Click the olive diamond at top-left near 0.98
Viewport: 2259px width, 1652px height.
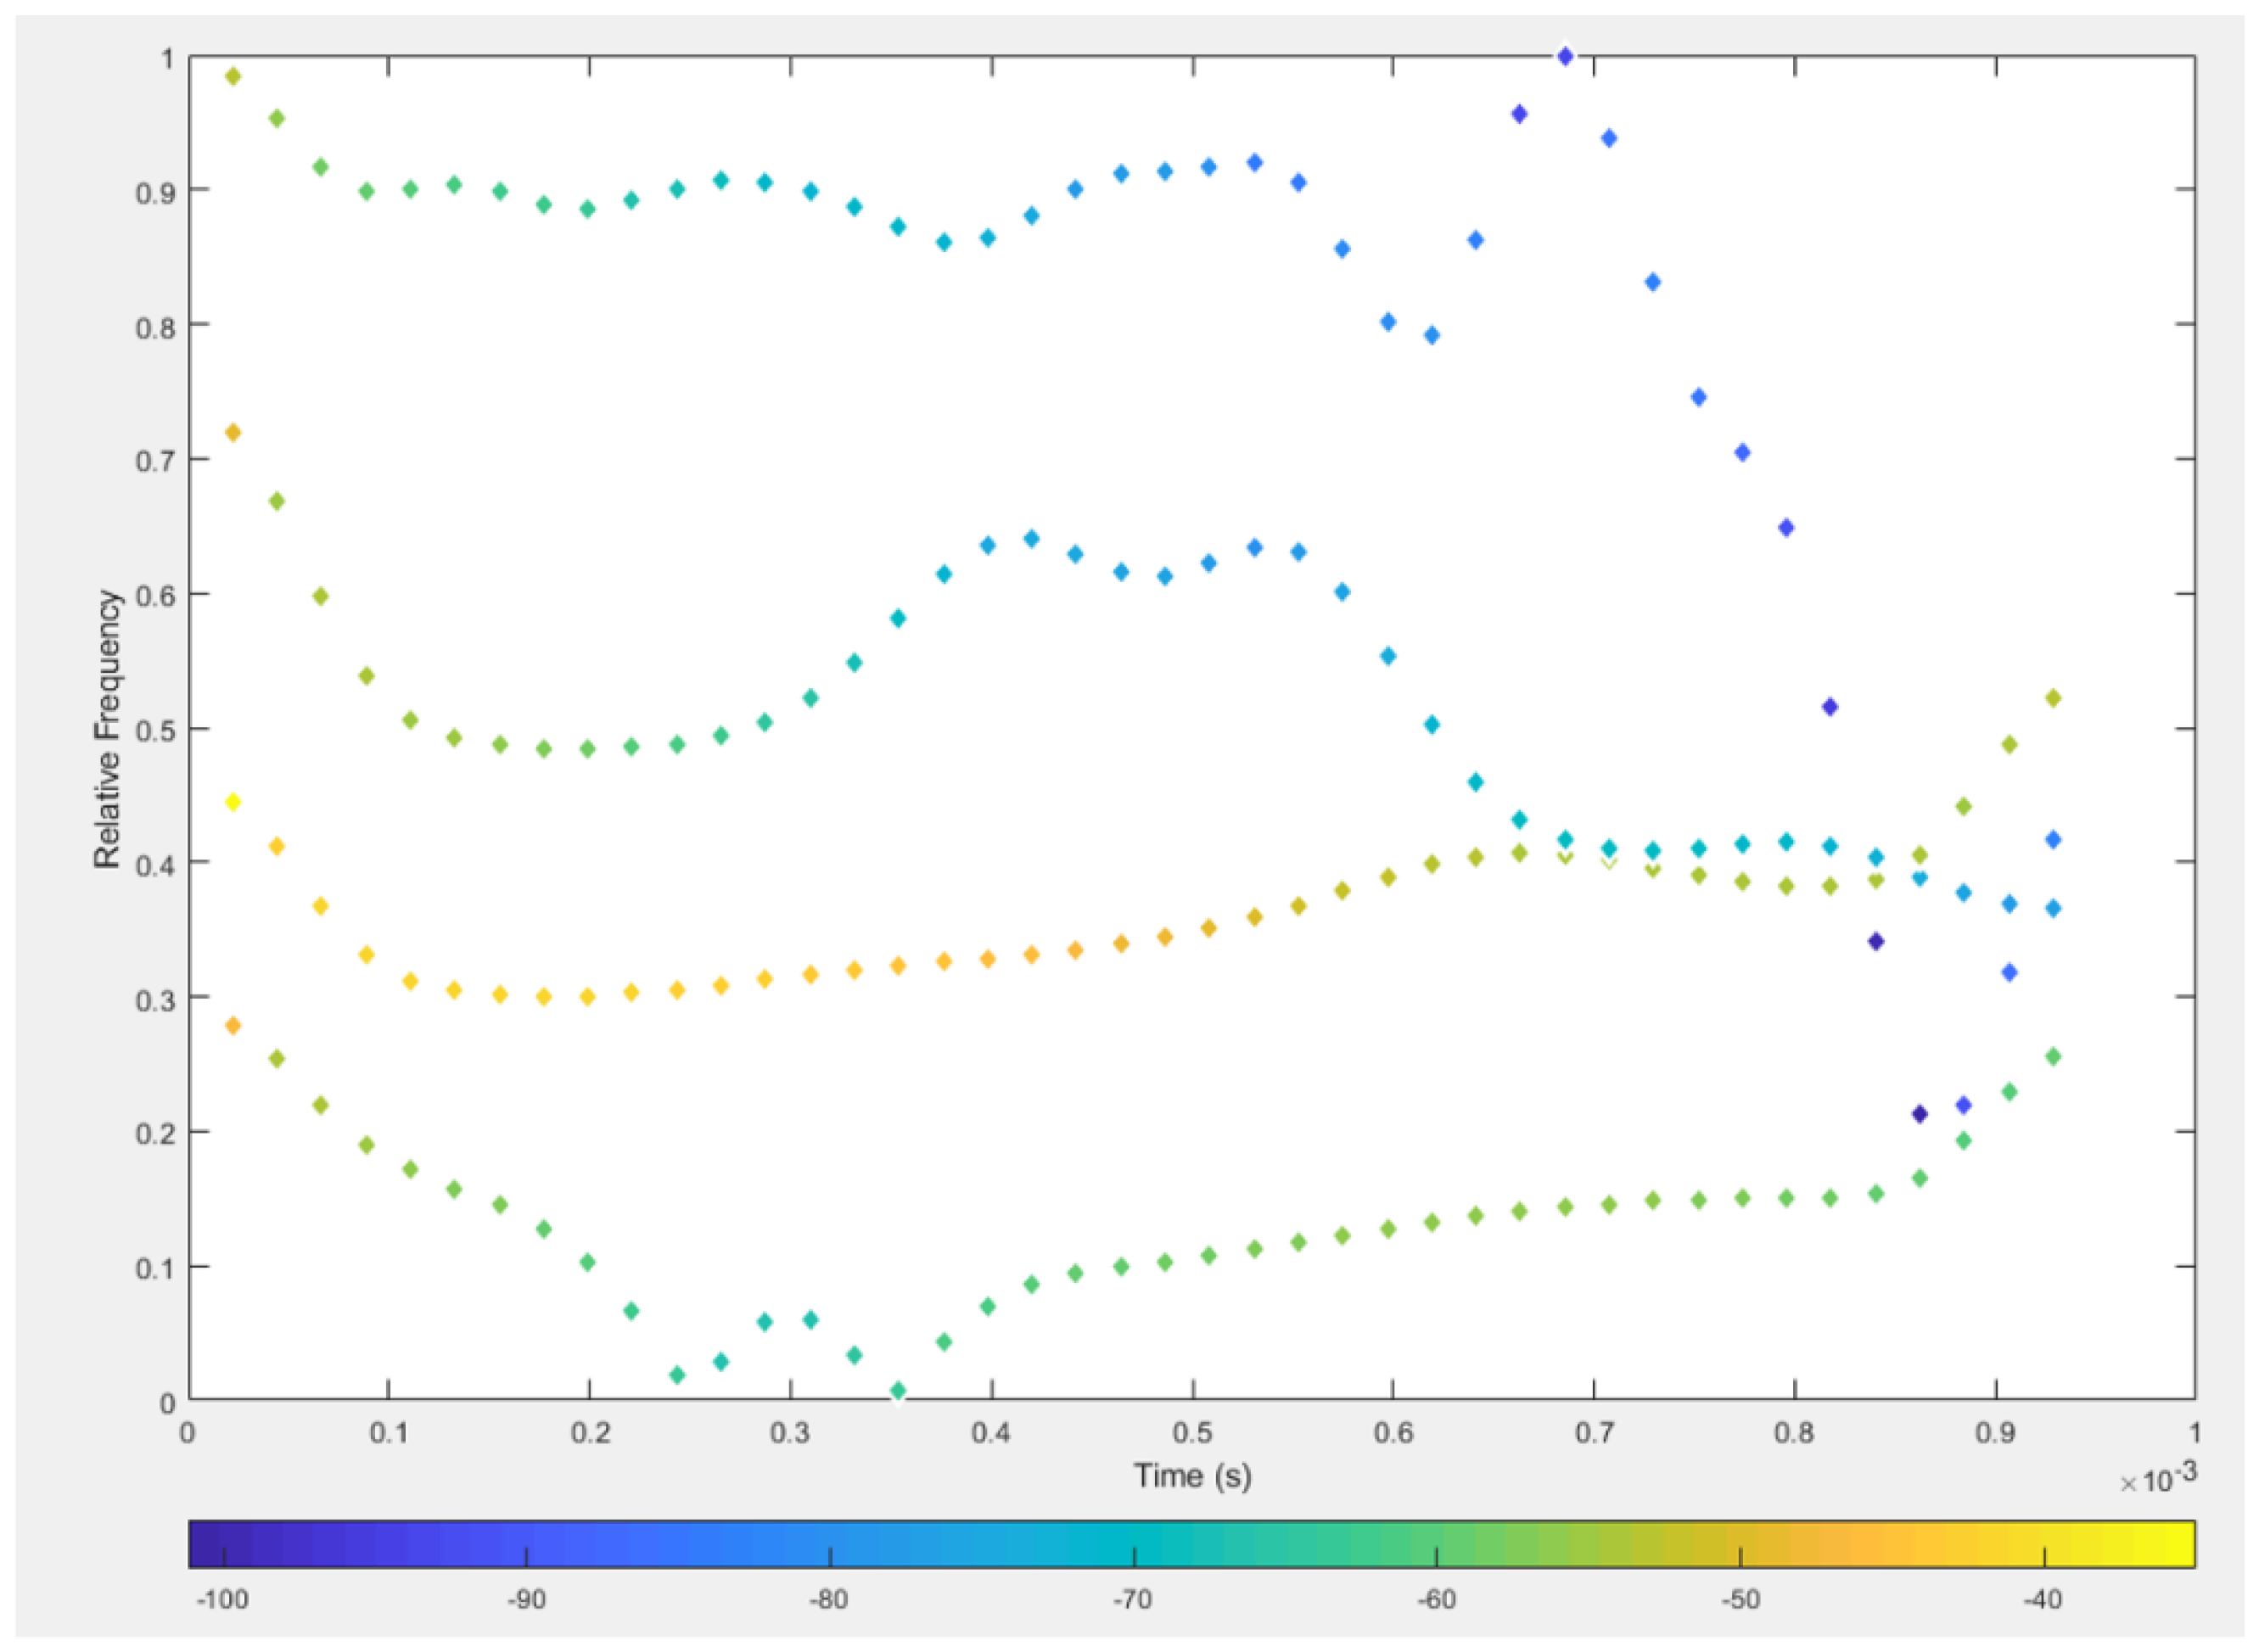[x=233, y=77]
